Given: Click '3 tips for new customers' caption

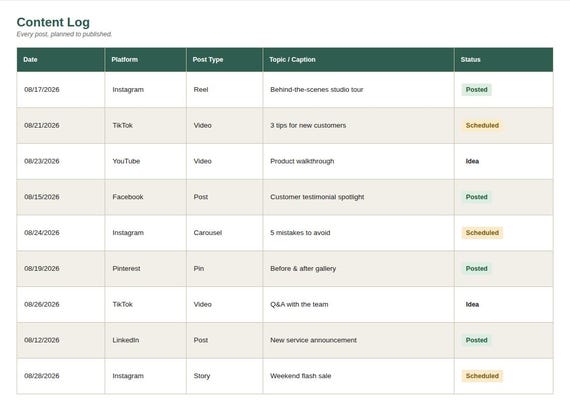Looking at the screenshot, I should click(308, 125).
